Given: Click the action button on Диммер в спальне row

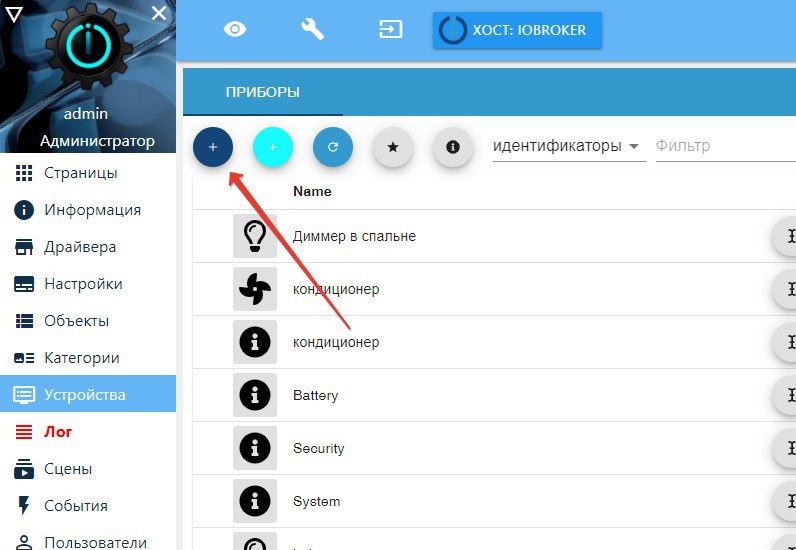Looking at the screenshot, I should pyautogui.click(x=784, y=236).
